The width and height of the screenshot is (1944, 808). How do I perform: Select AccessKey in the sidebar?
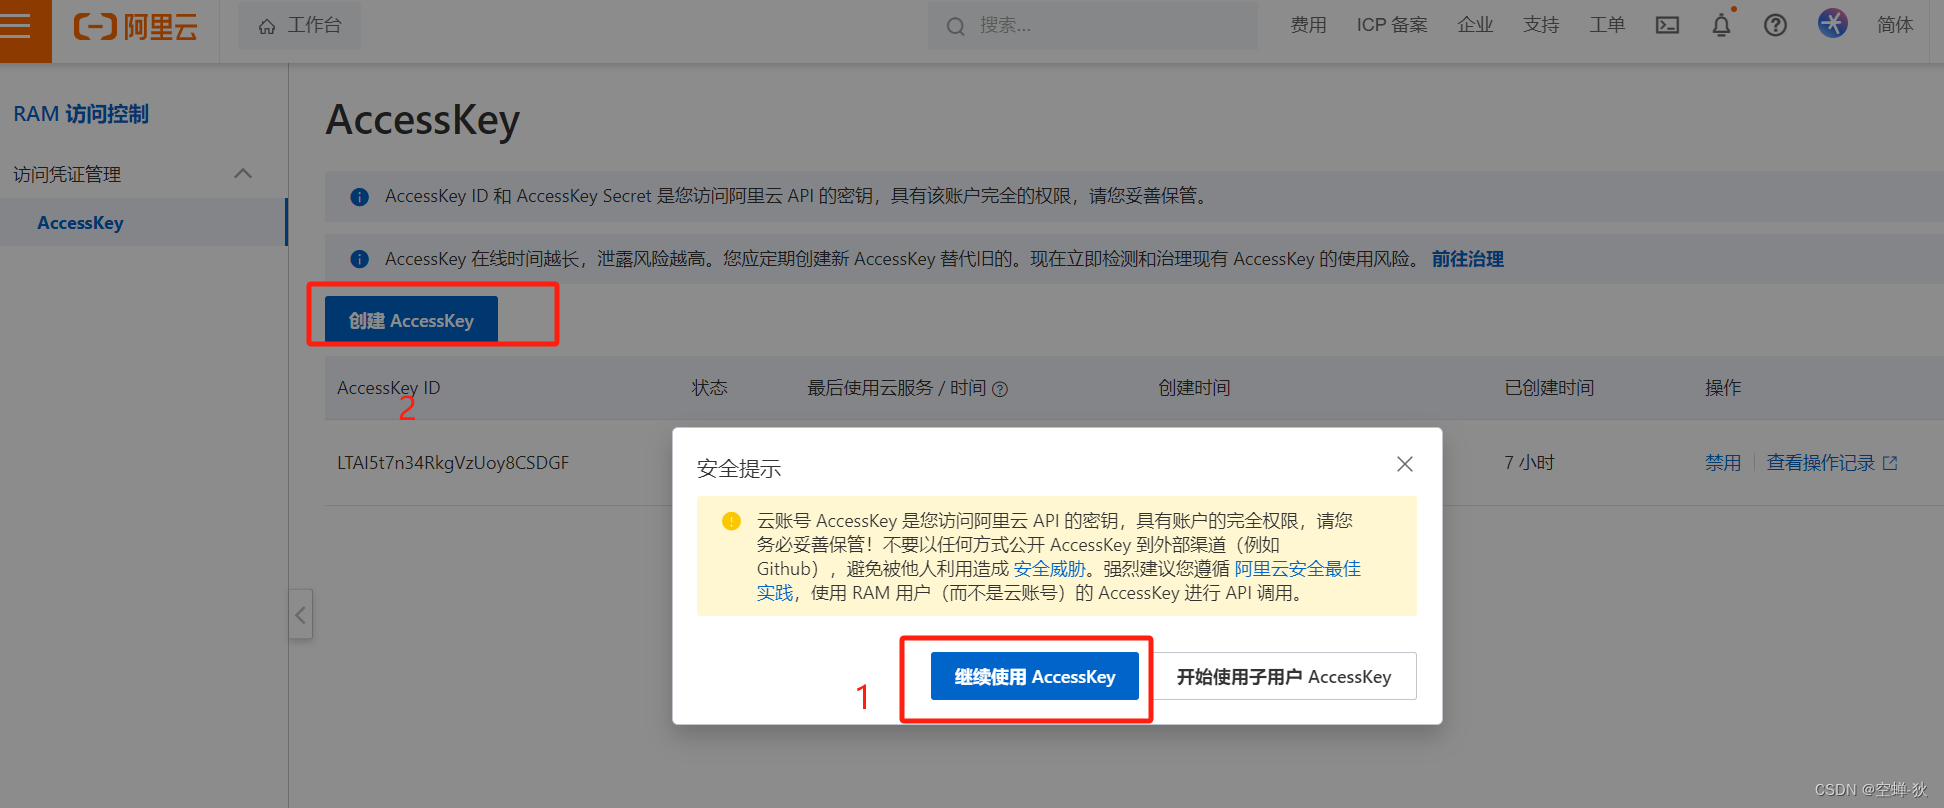pyautogui.click(x=143, y=222)
